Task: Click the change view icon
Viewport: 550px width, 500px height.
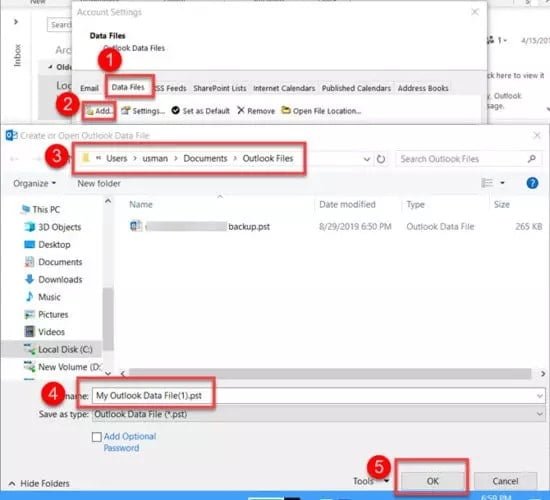Action: click(x=487, y=183)
